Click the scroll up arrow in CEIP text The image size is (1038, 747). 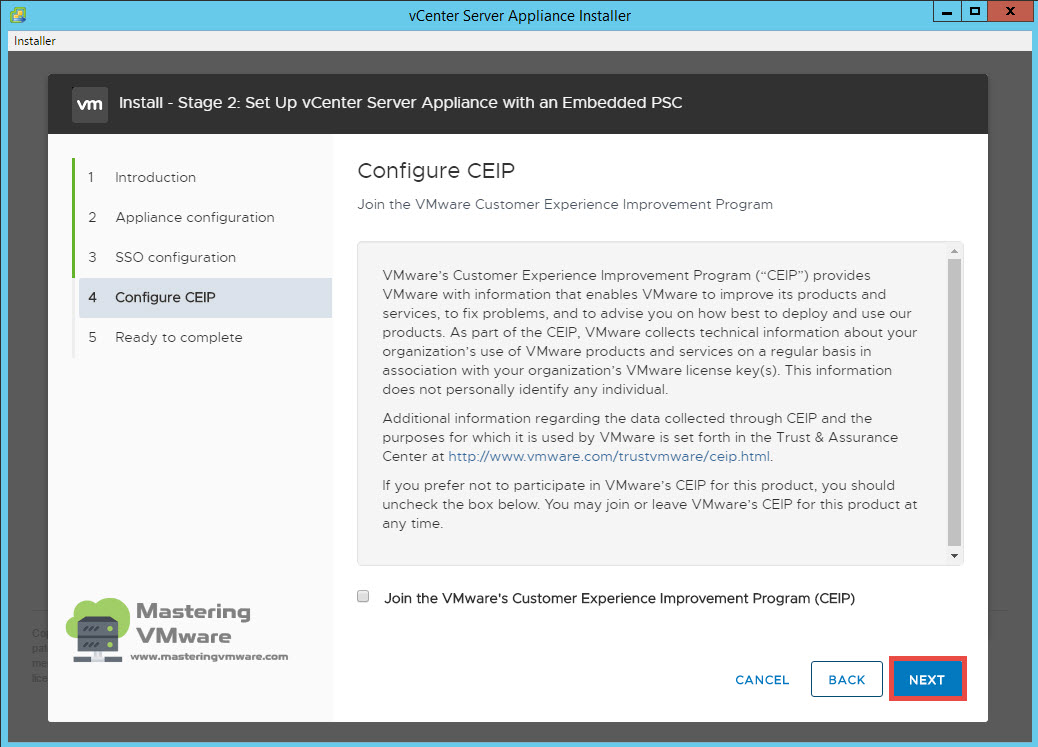954,251
